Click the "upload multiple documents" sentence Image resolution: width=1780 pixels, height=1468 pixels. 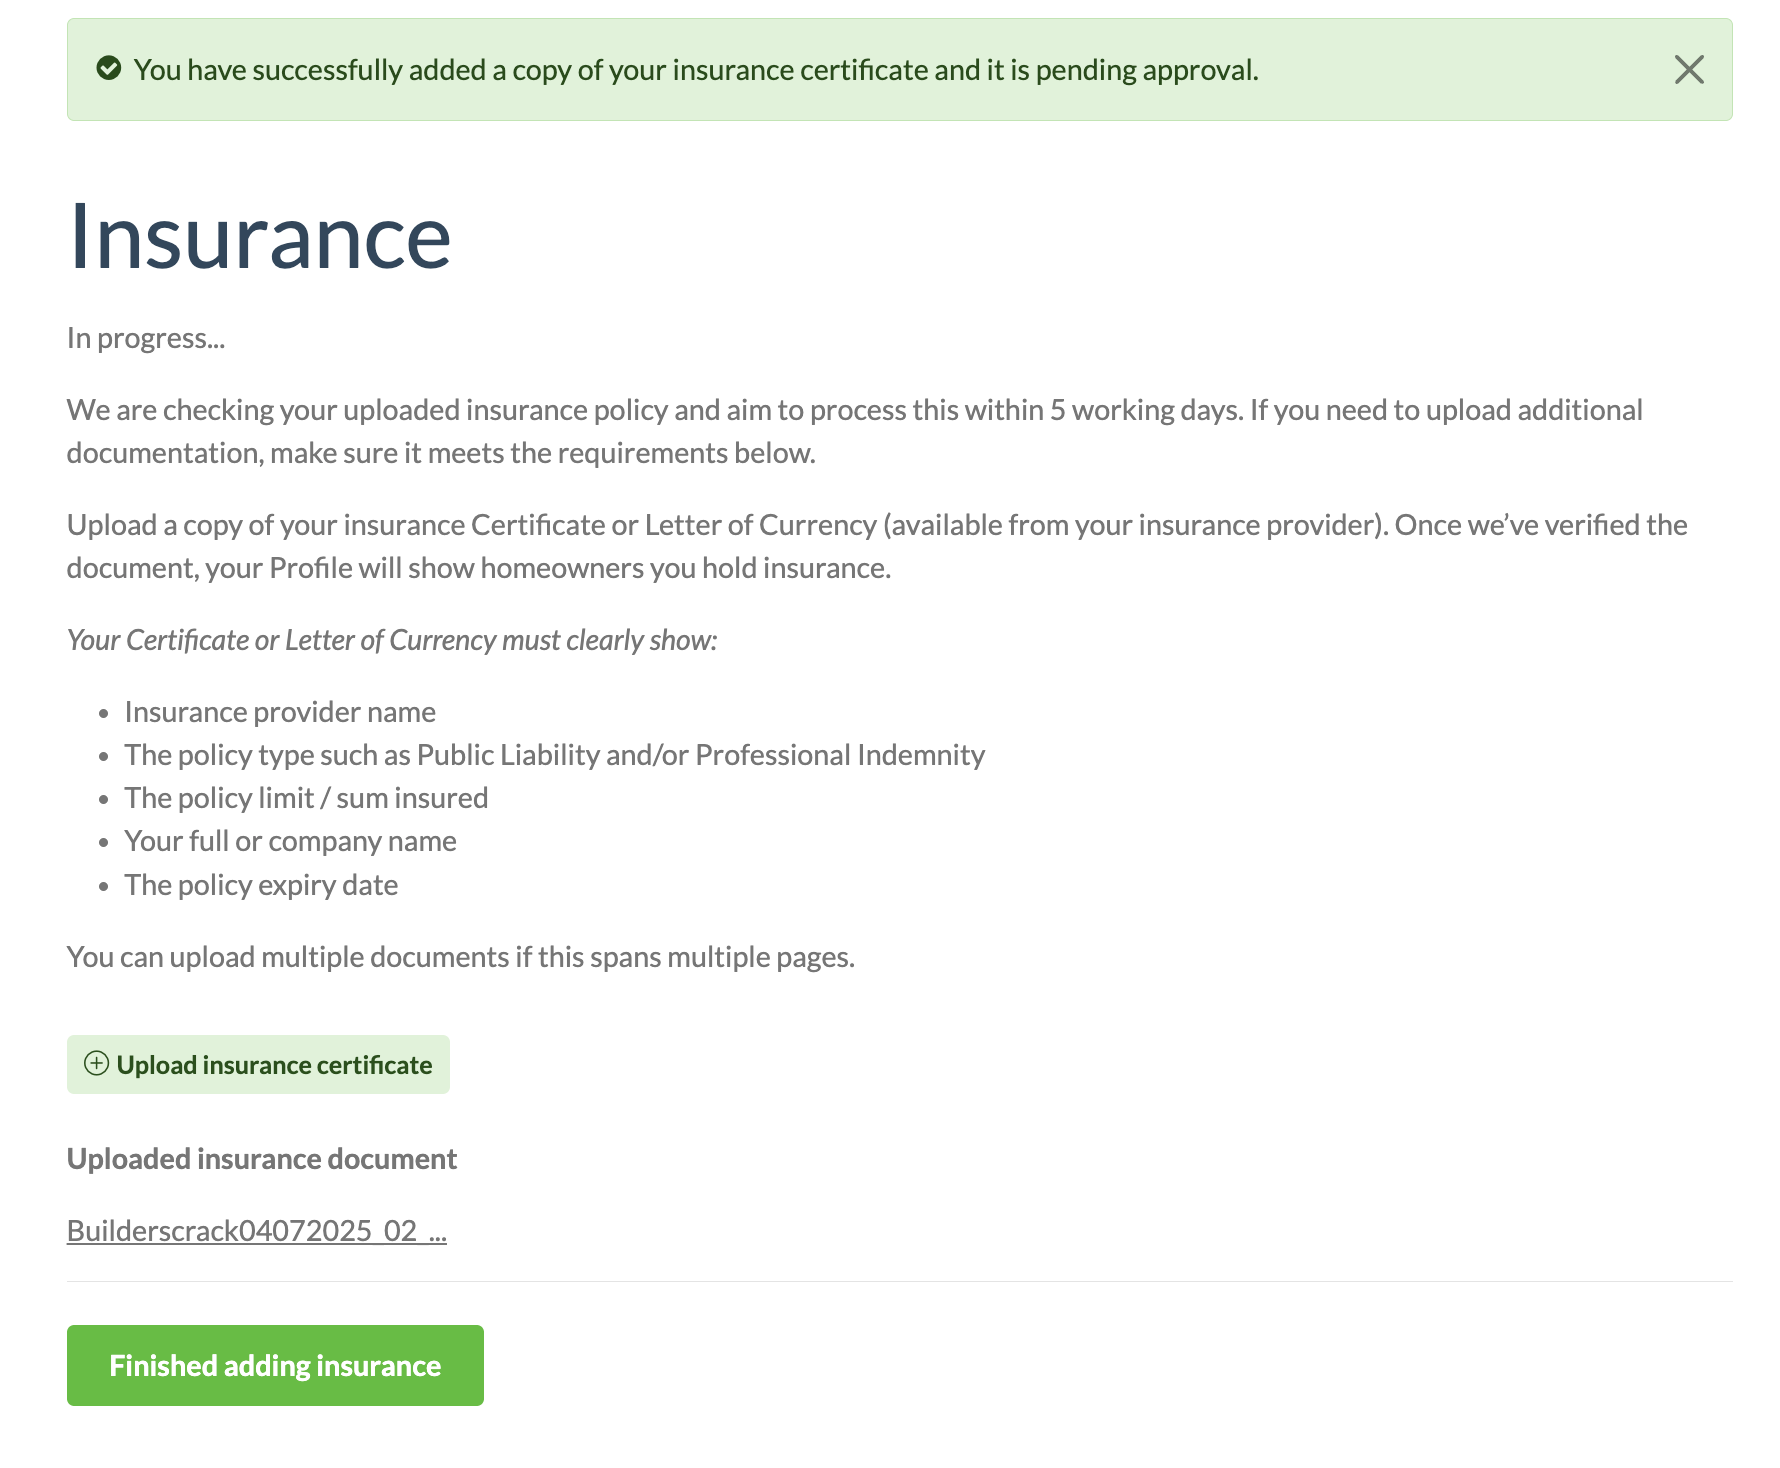pyautogui.click(x=460, y=957)
